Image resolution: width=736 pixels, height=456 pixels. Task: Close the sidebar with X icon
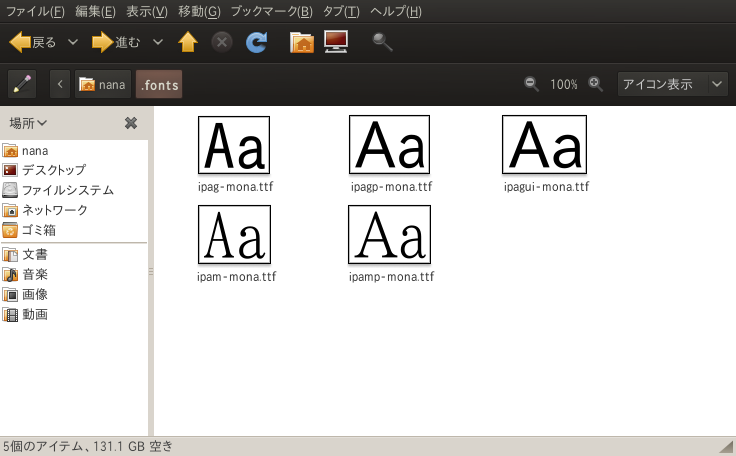131,123
